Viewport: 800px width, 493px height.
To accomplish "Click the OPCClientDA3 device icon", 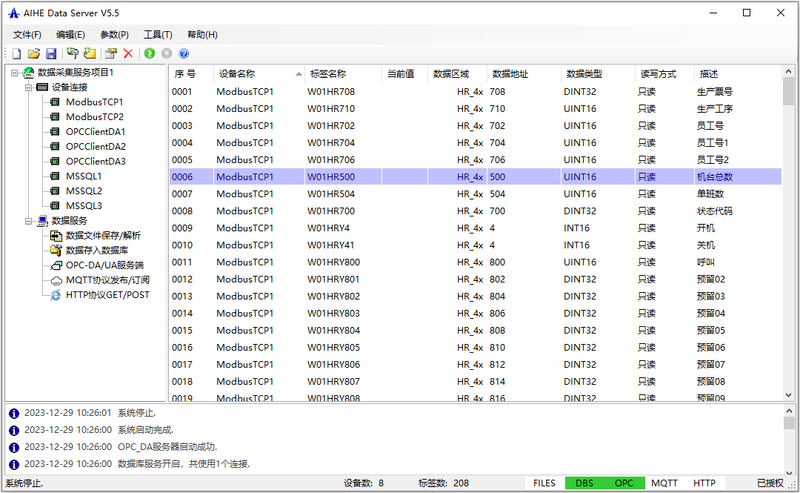I will [x=55, y=161].
